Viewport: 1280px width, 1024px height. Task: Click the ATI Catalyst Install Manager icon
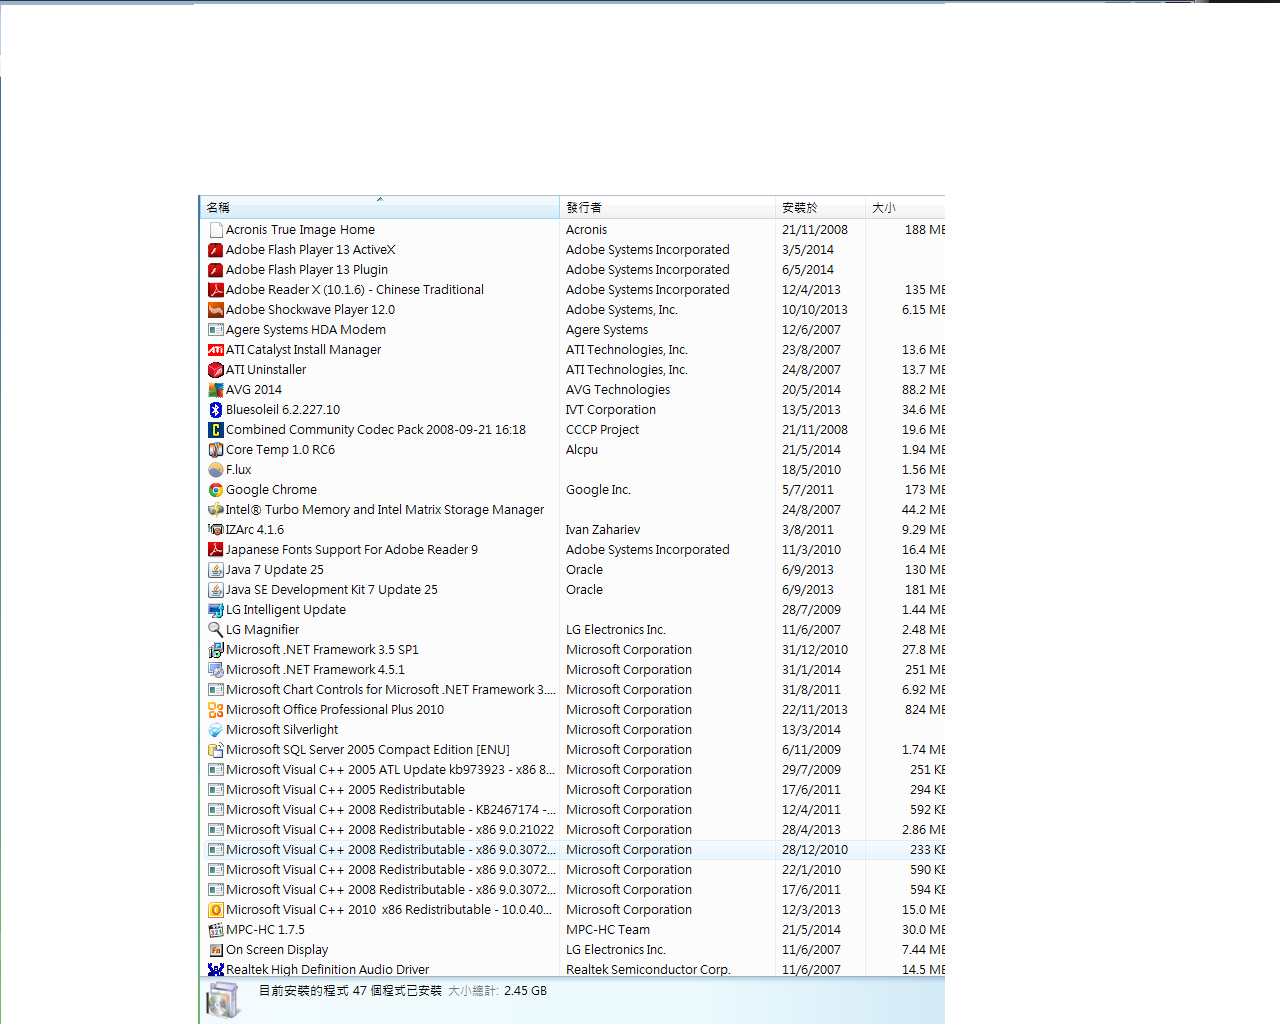215,350
